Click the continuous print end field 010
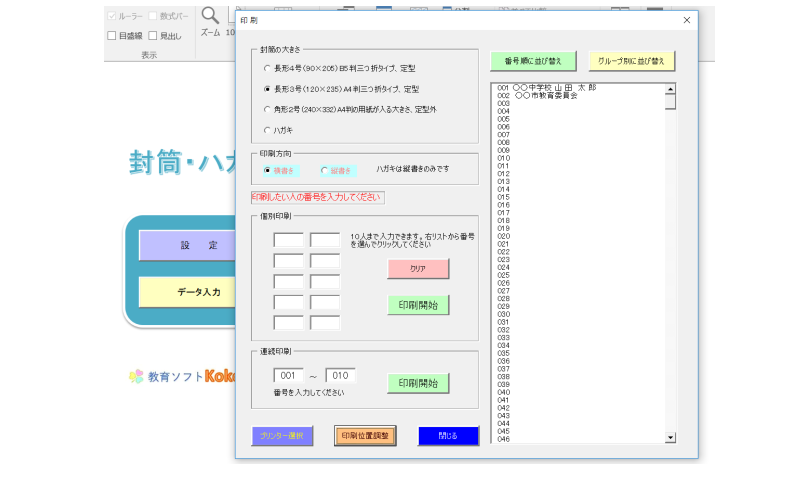This screenshot has width=800, height=480. (x=340, y=376)
